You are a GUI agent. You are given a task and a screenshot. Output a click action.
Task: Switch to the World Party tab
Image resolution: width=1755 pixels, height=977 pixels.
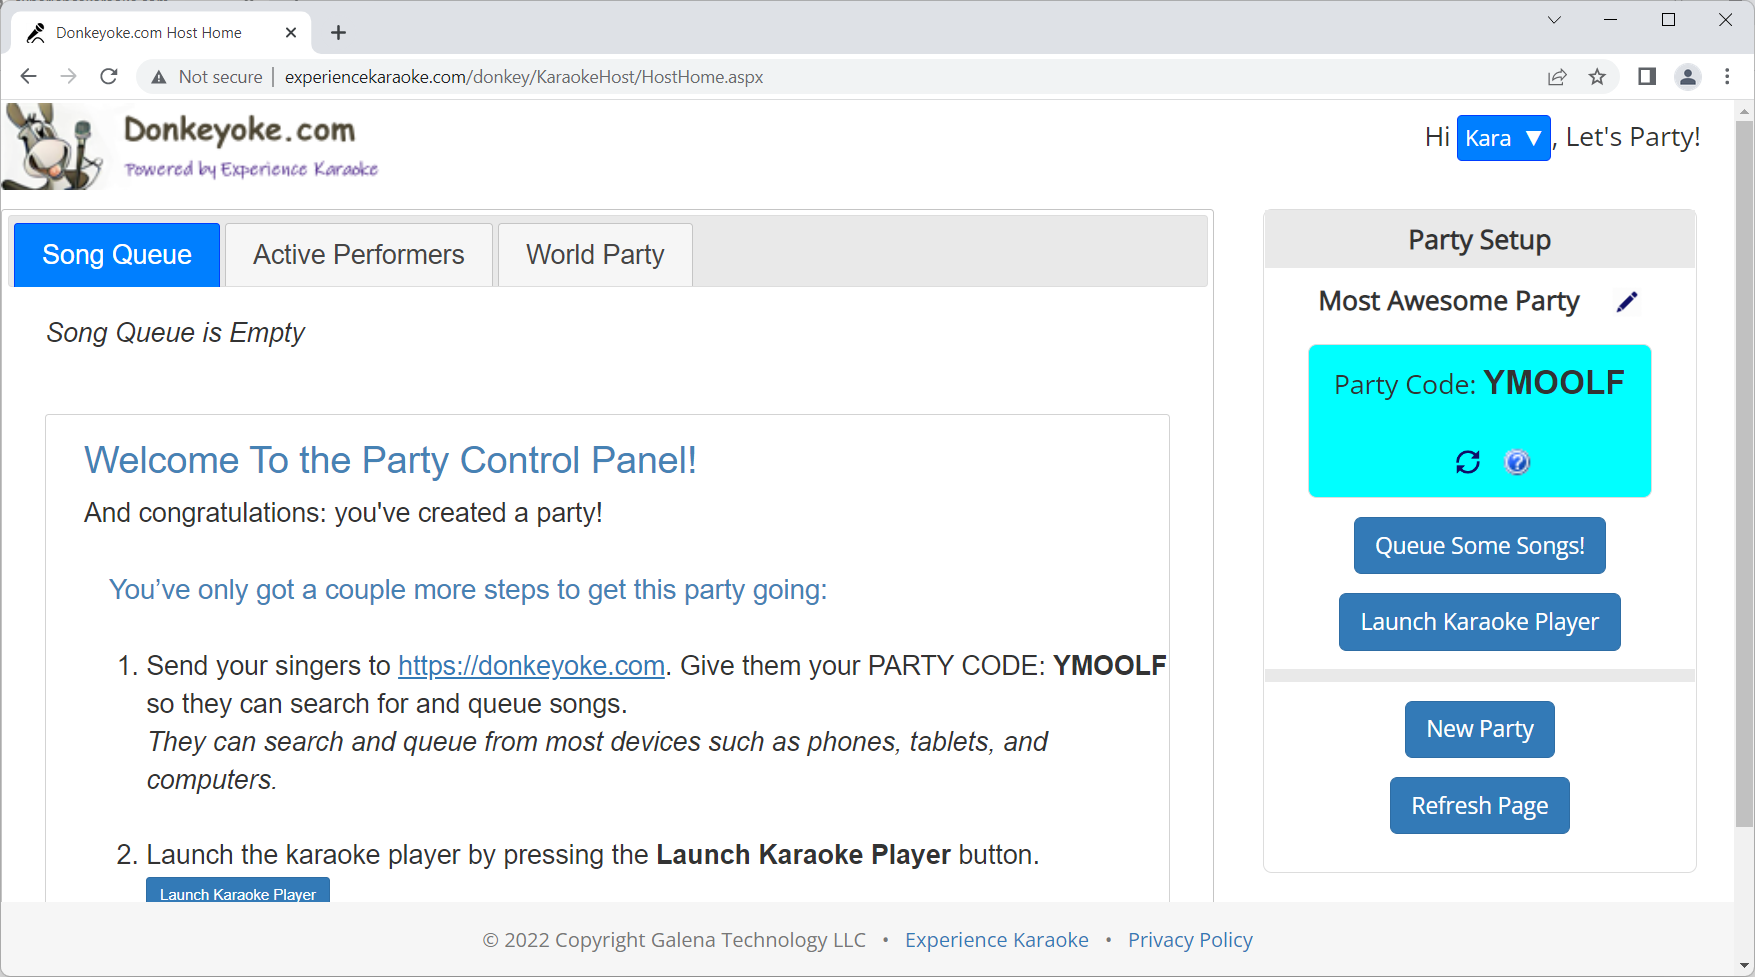595,255
